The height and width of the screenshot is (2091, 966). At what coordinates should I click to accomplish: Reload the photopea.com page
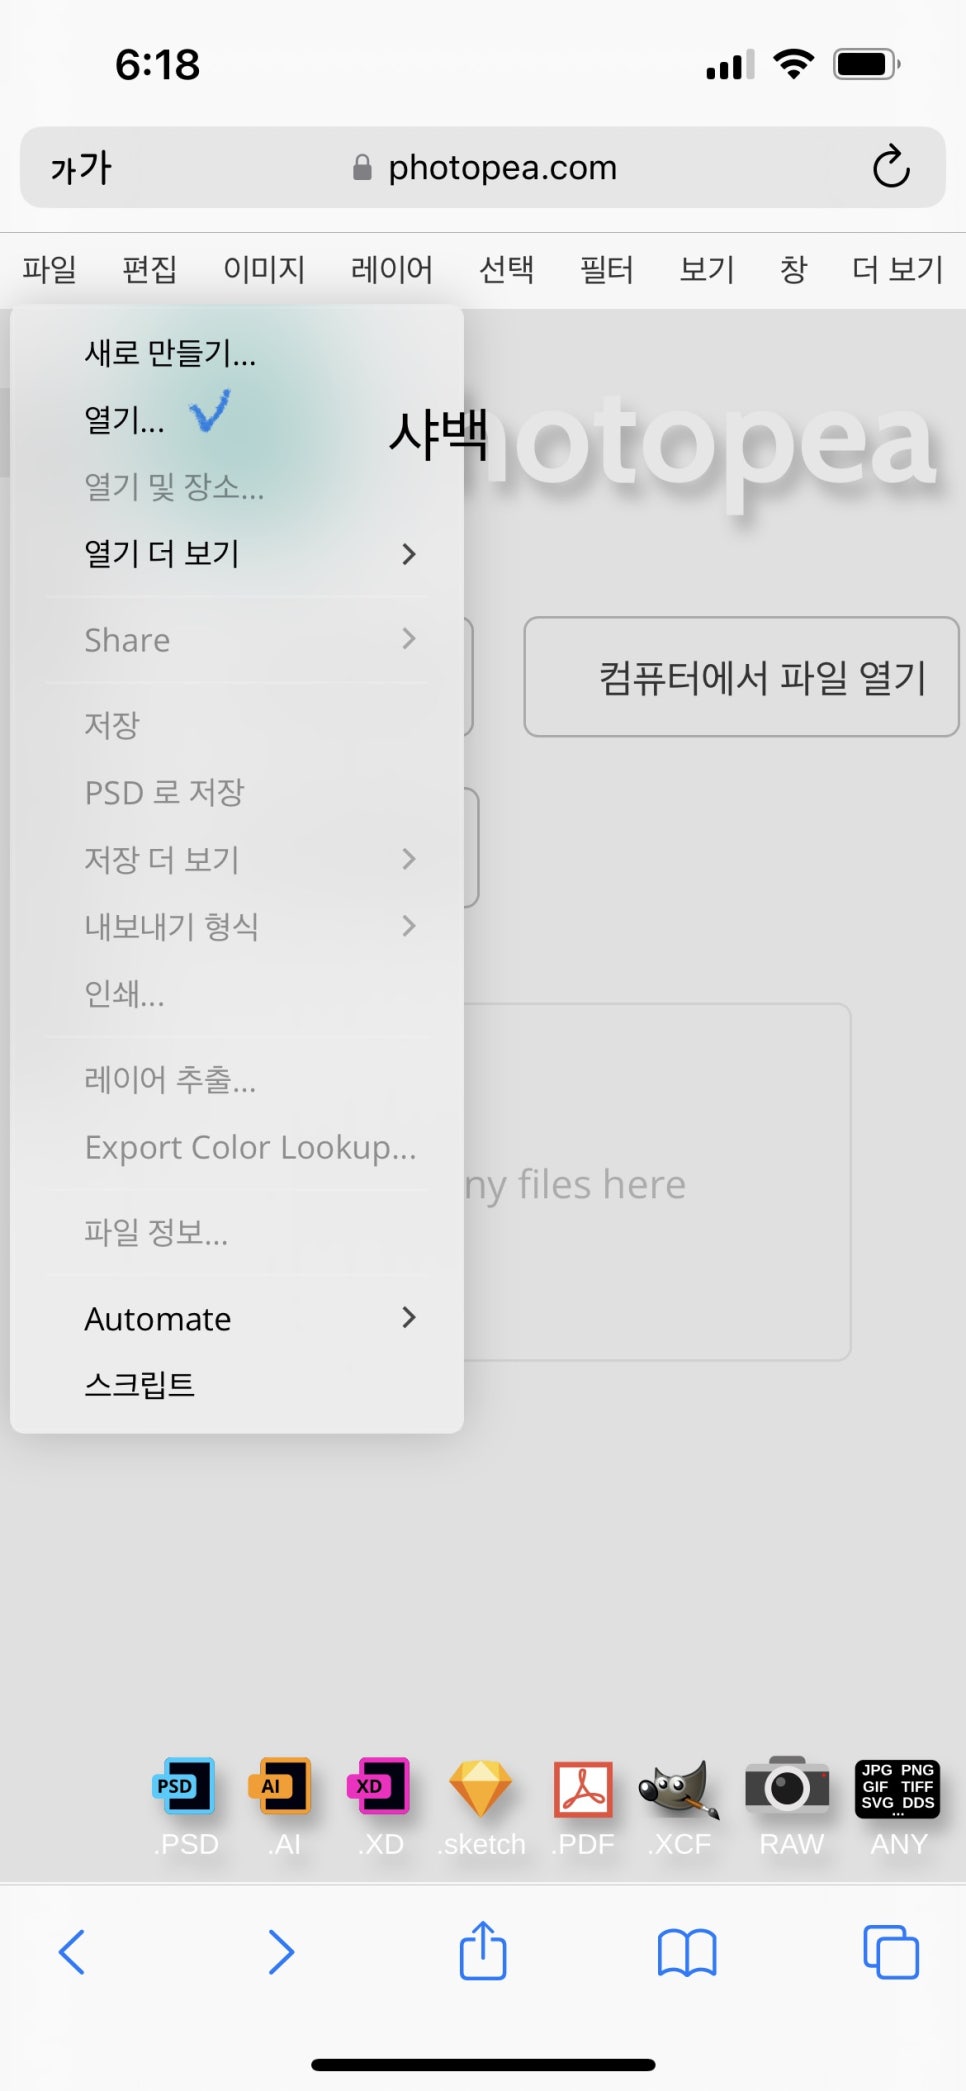[890, 167]
